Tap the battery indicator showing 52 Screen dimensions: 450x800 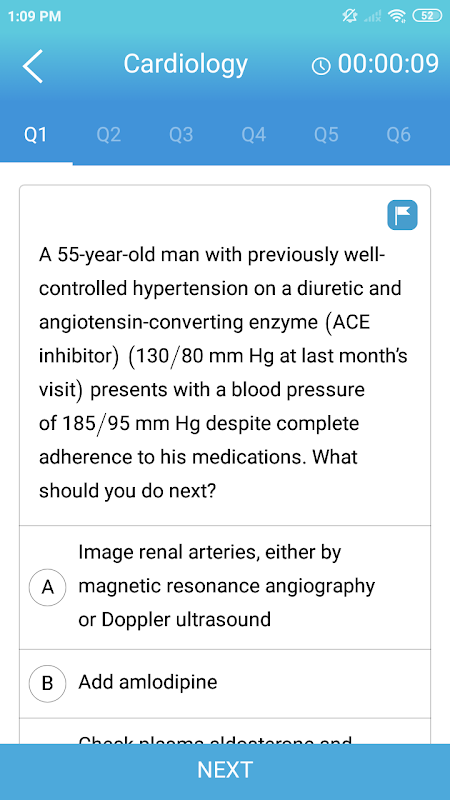pos(427,16)
